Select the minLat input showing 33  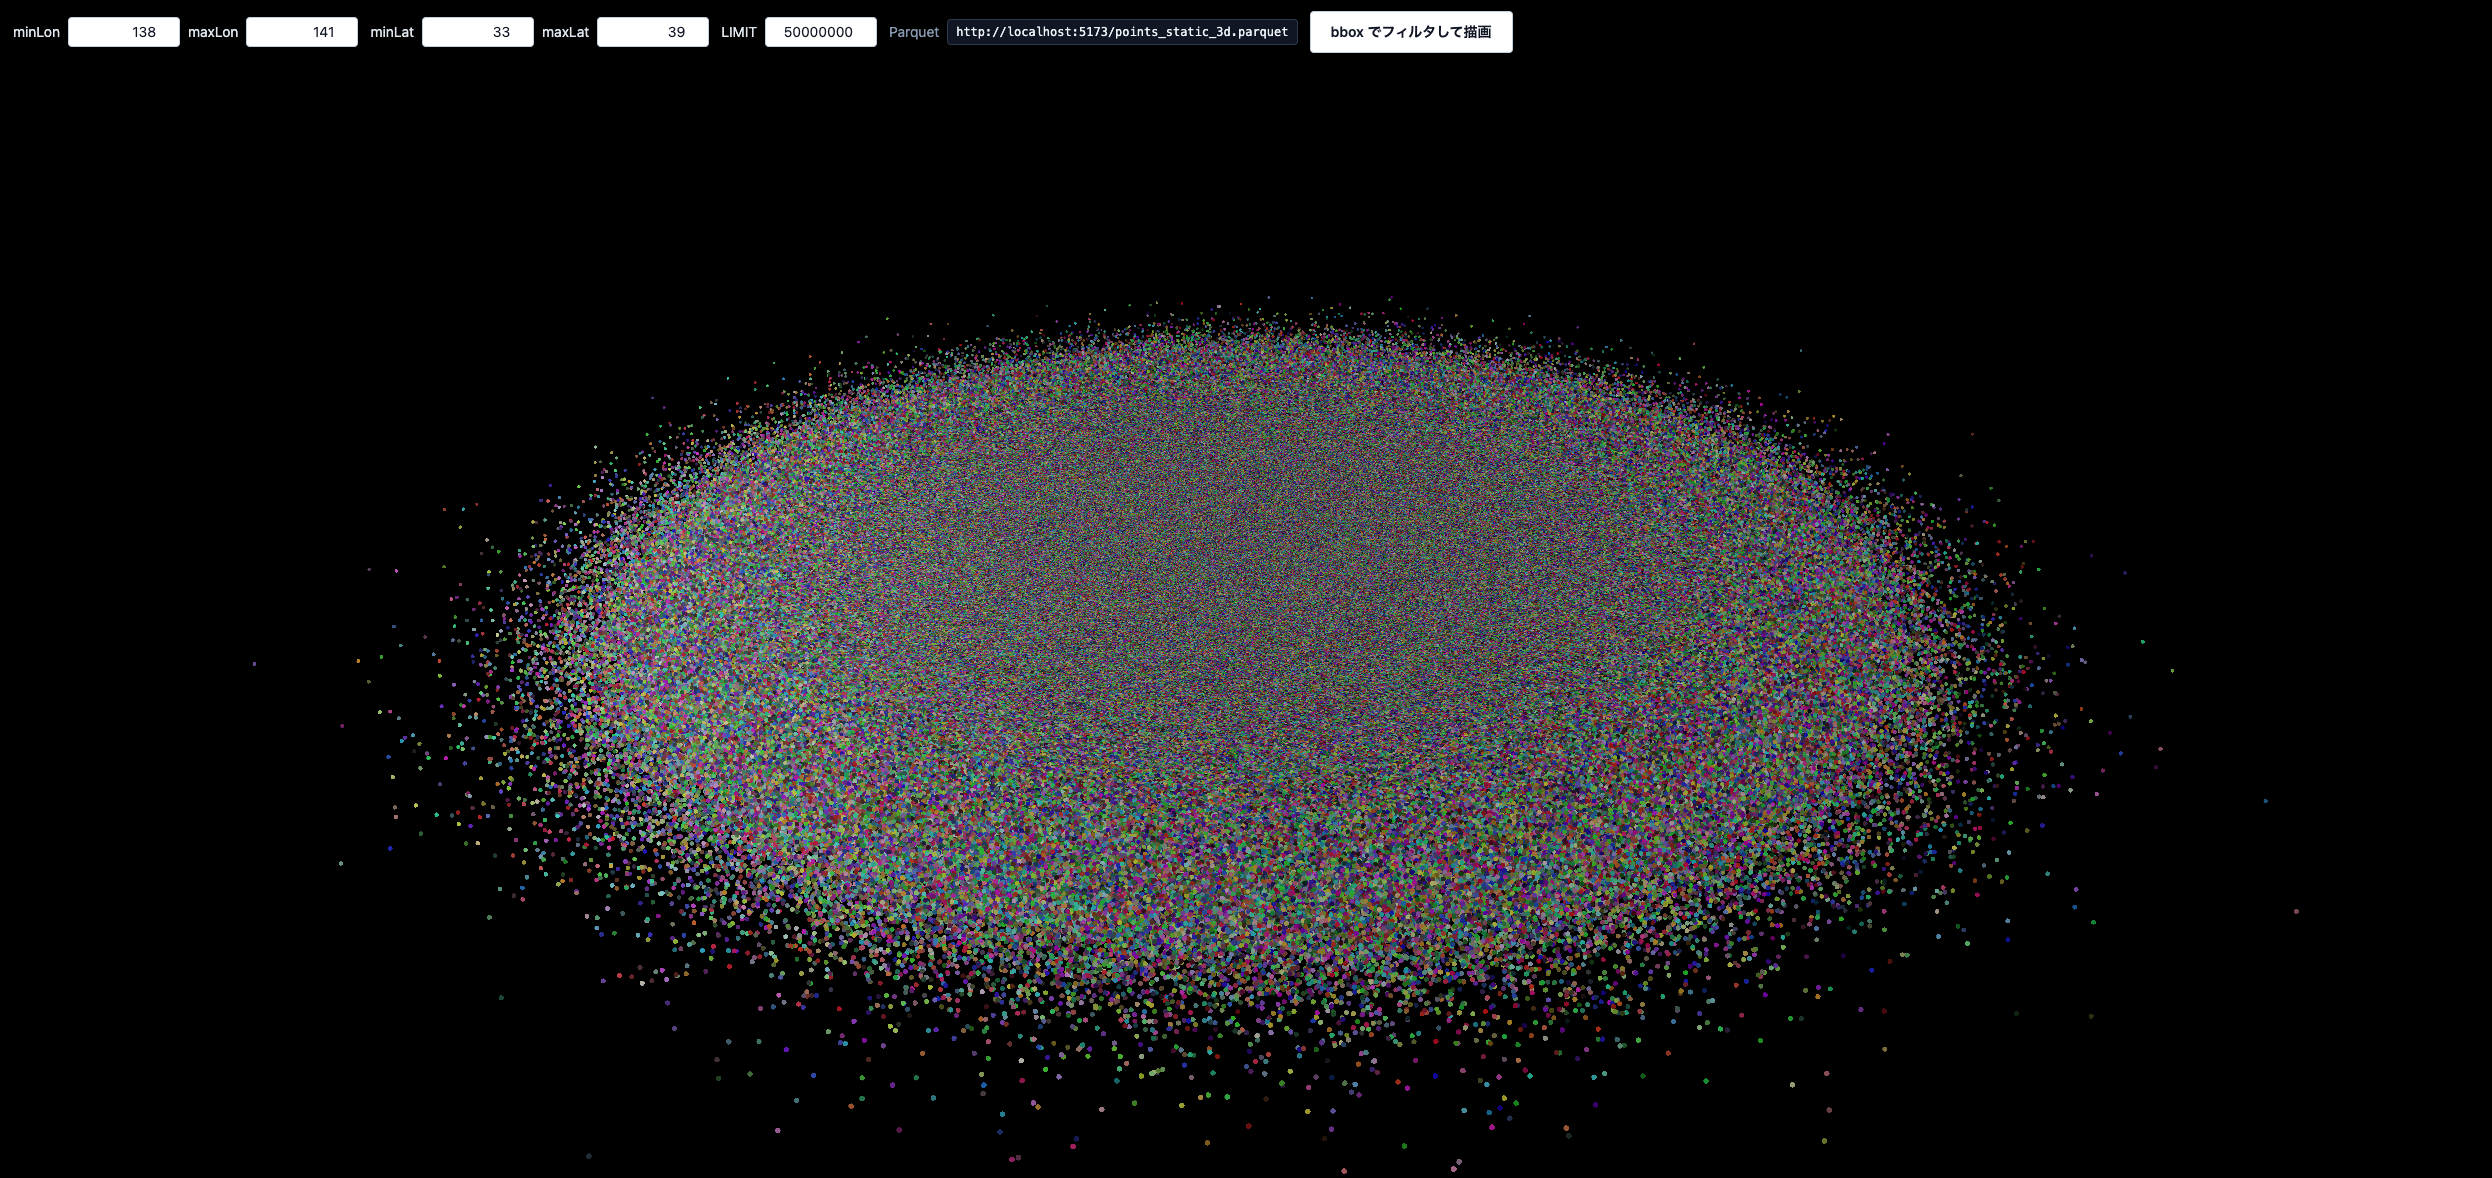point(477,32)
